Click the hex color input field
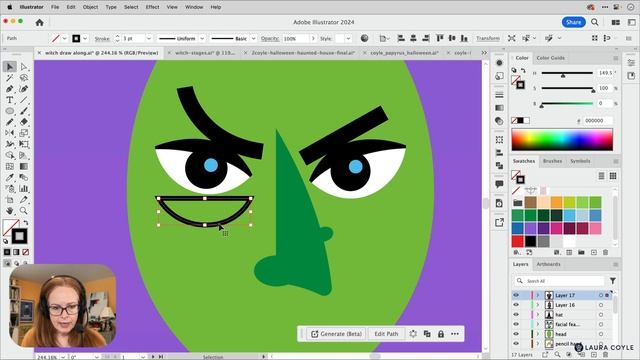This screenshot has height=360, width=640. pyautogui.click(x=598, y=120)
